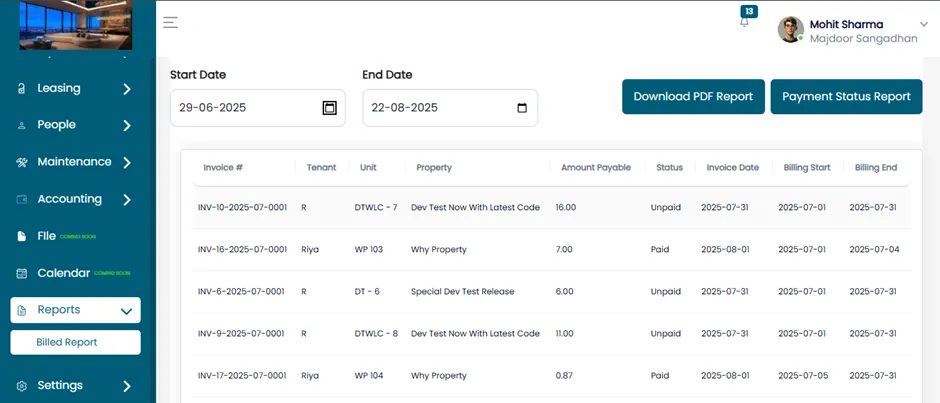Screen dimensions: 940x403
Task: Select invoice INV-16-2025-07-0001
Action: 242,249
